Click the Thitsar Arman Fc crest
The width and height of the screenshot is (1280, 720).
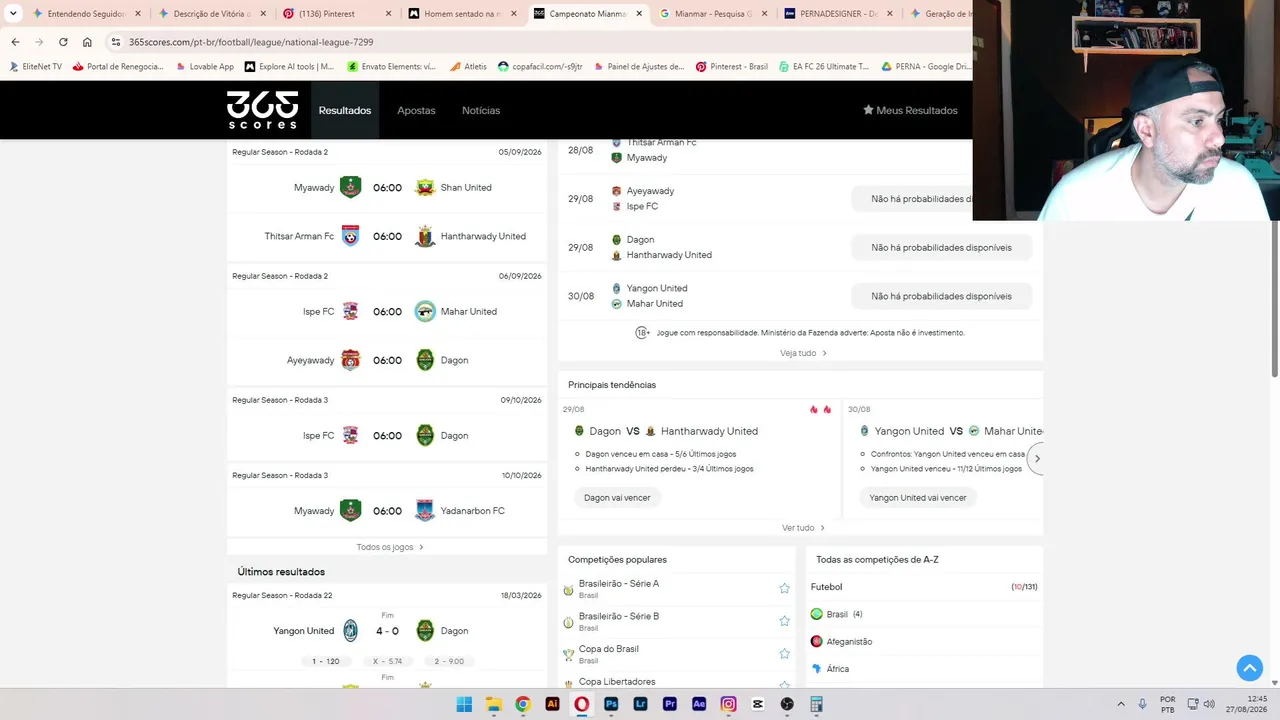point(350,236)
